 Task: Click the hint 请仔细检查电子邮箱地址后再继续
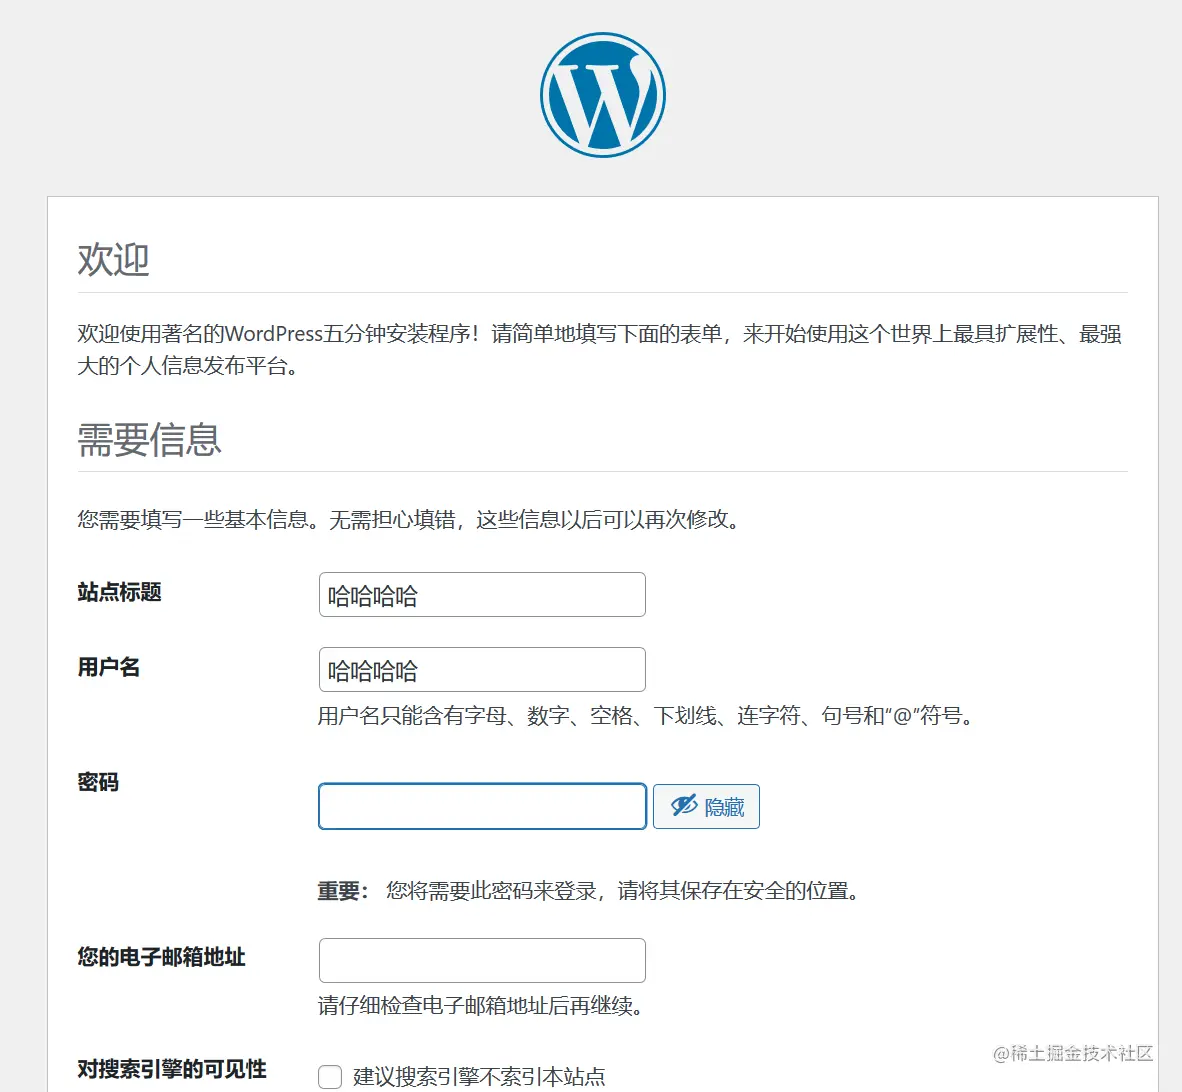(482, 1005)
